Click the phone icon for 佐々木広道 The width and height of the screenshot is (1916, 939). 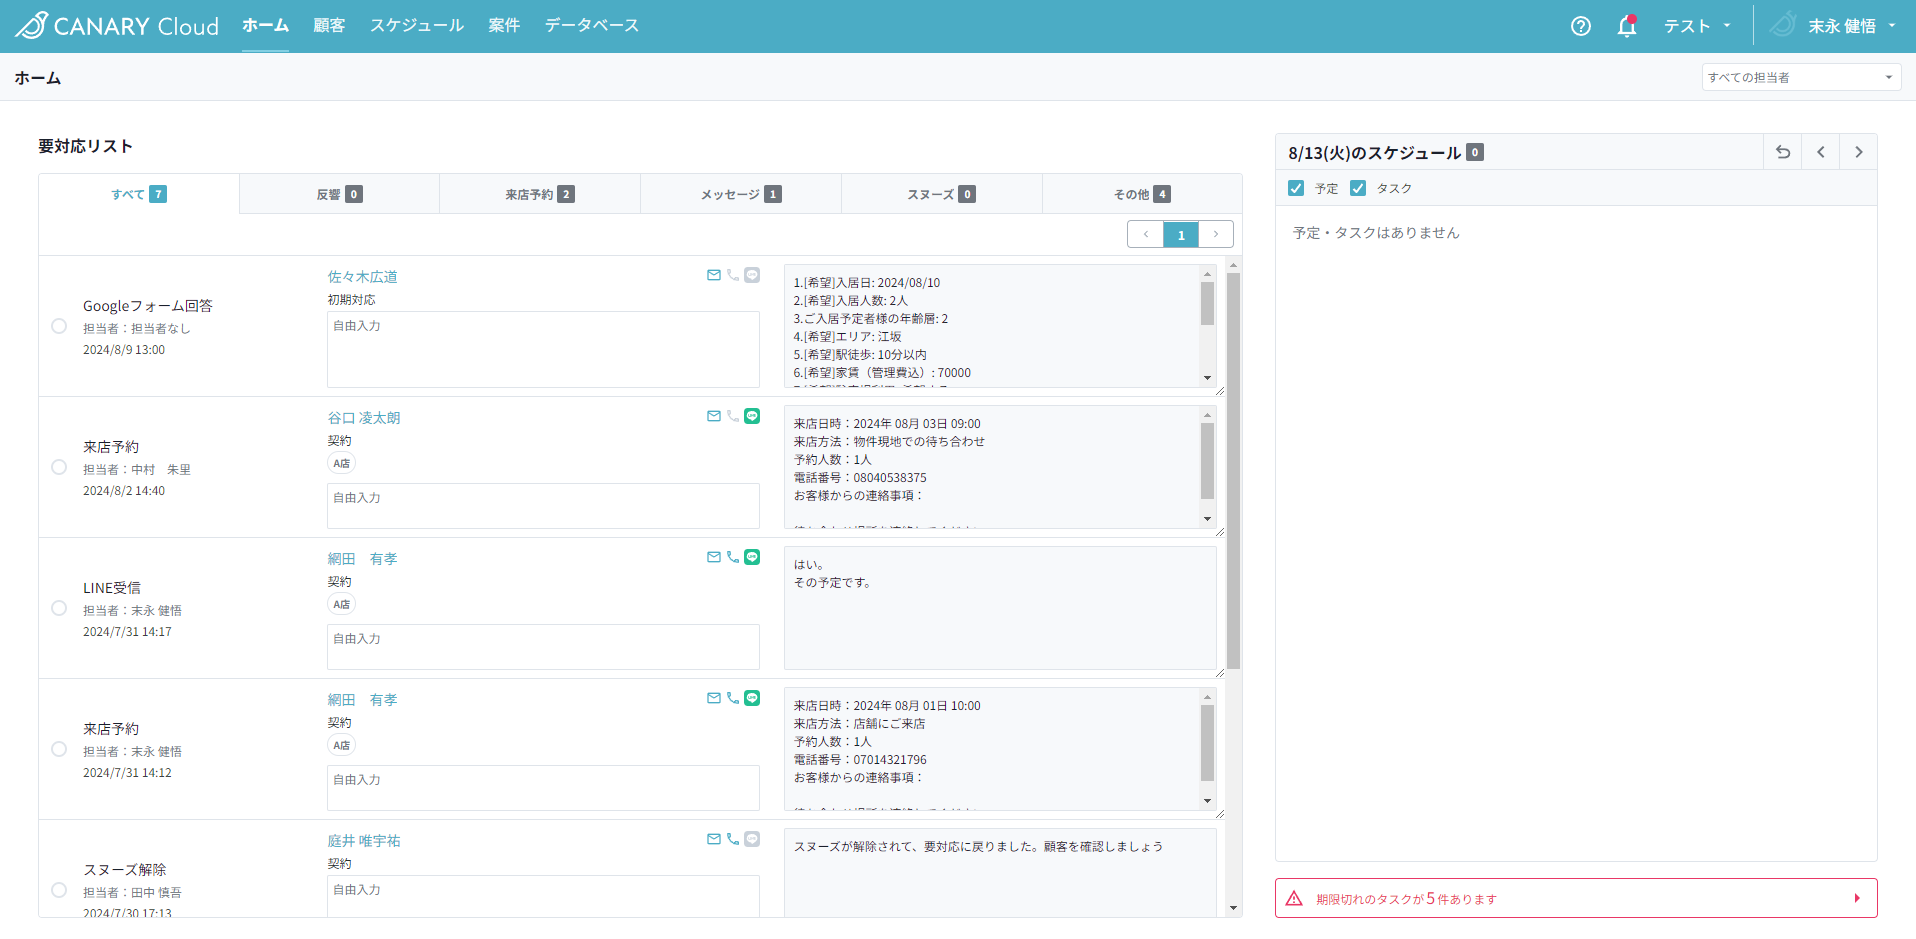pos(733,275)
